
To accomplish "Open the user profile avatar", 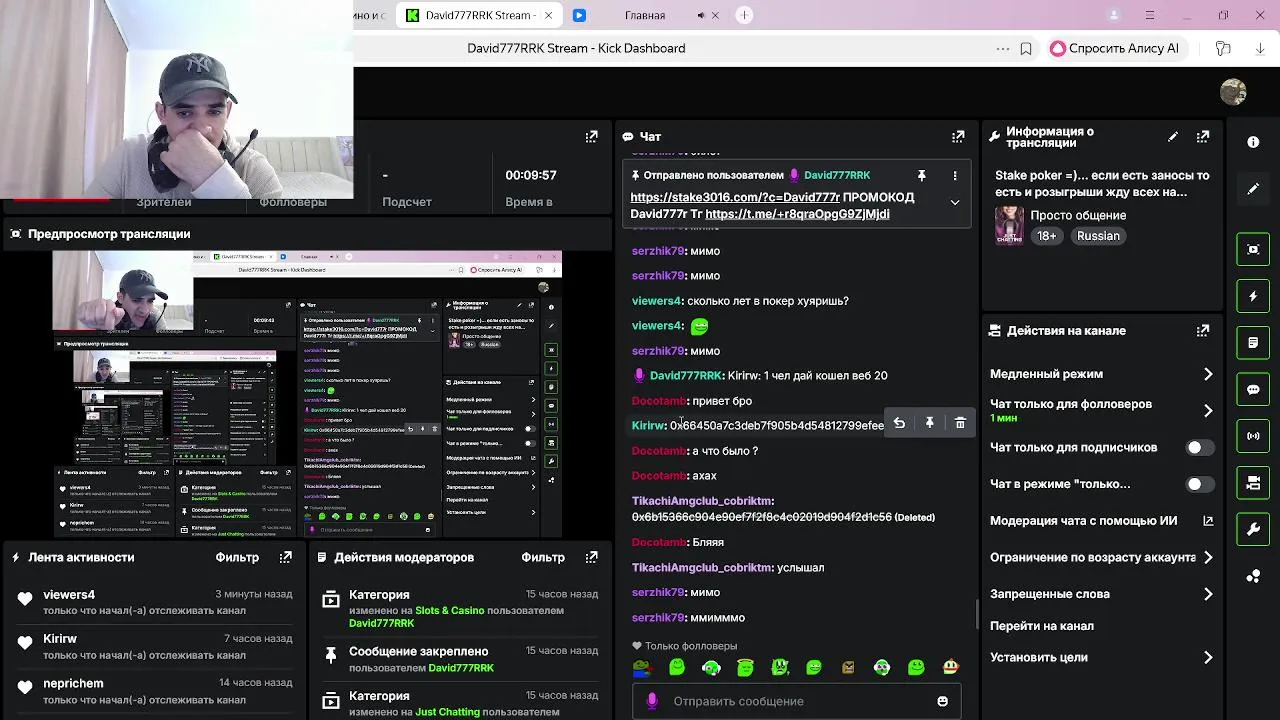I will 1233,92.
